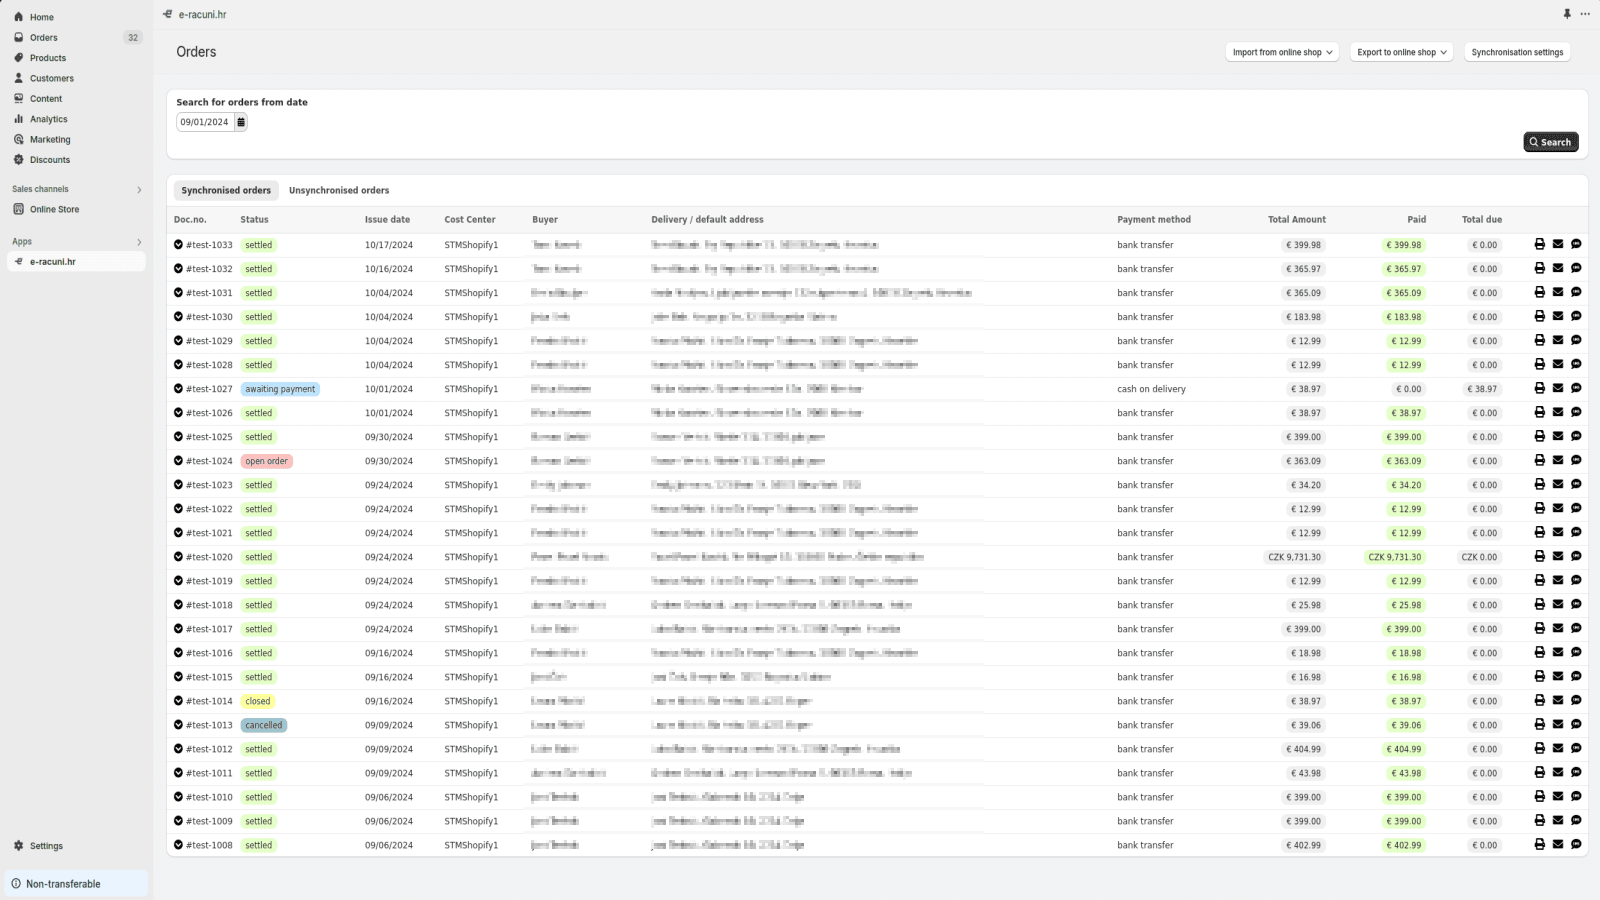This screenshot has width=1600, height=900.
Task: Send SMS message for order #test-1008
Action: [x=1576, y=844]
